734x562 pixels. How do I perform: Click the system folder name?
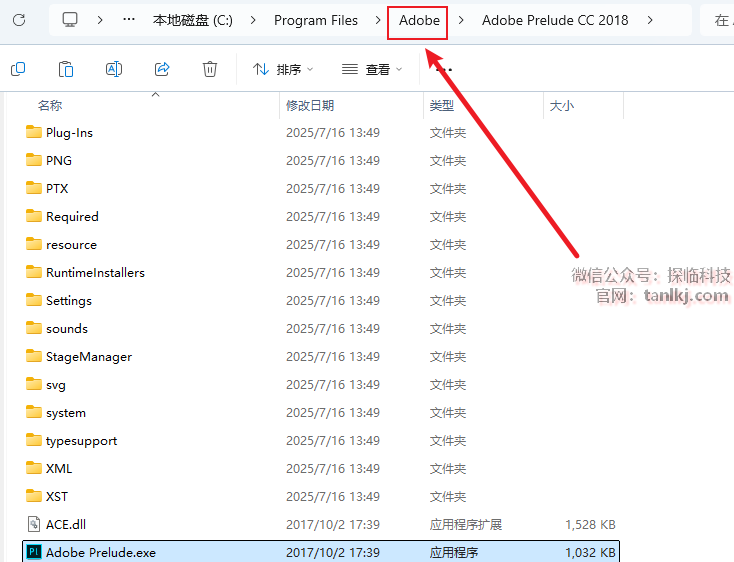coord(66,413)
